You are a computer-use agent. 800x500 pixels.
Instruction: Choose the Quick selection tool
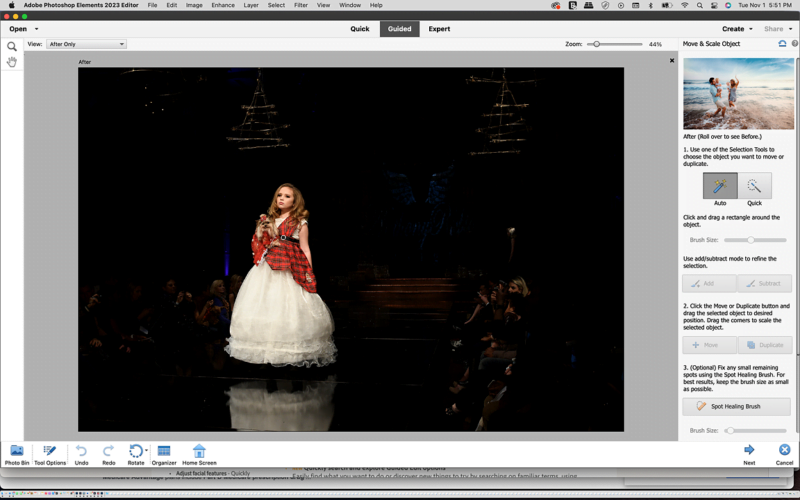pos(754,187)
